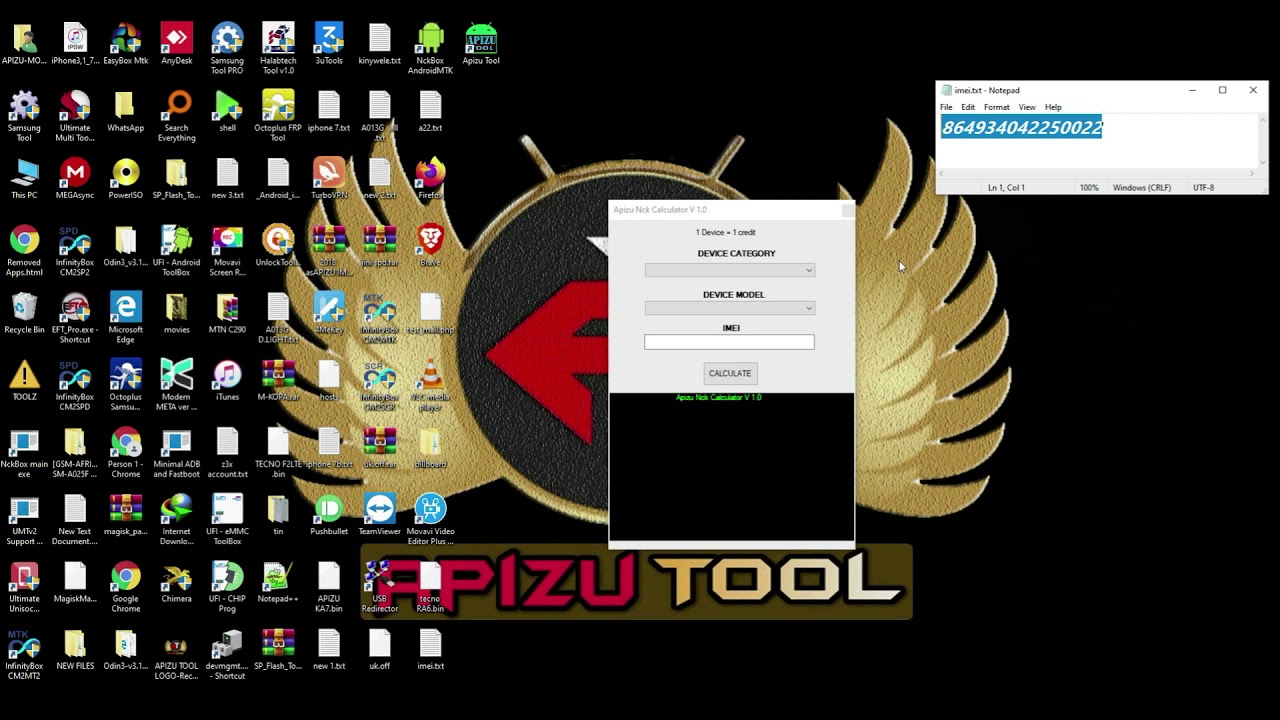This screenshot has width=1280, height=720.
Task: Select the devmgmt Shortcut icon
Action: pyautogui.click(x=227, y=655)
